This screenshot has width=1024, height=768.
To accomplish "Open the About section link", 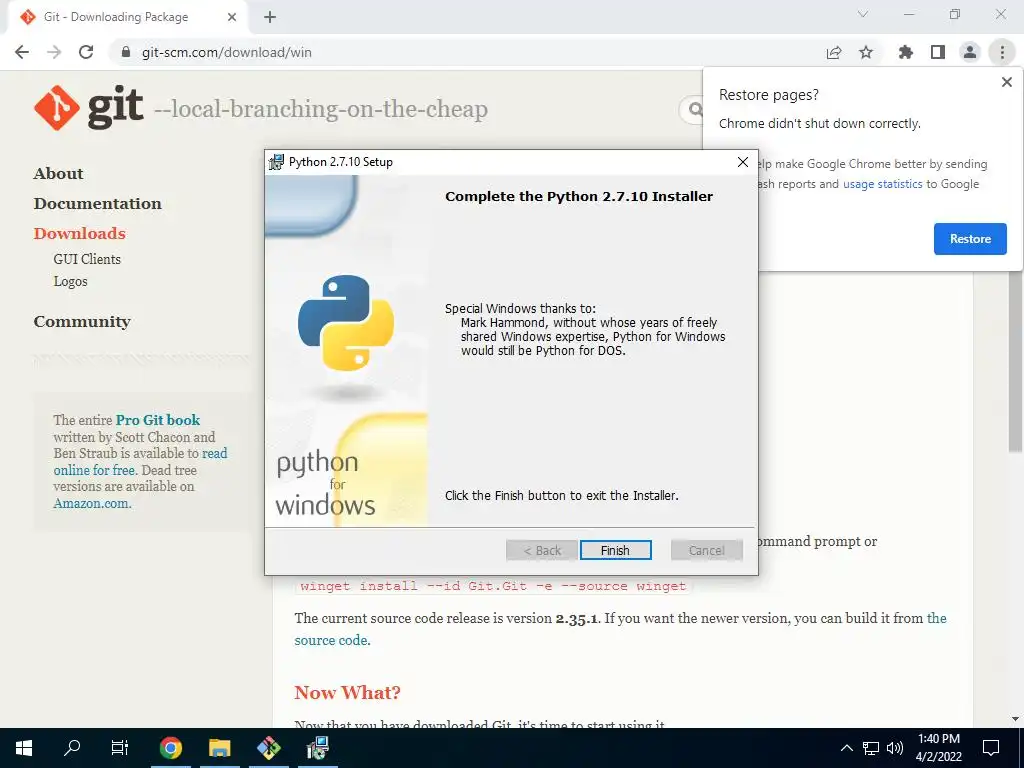I will click(x=59, y=174).
